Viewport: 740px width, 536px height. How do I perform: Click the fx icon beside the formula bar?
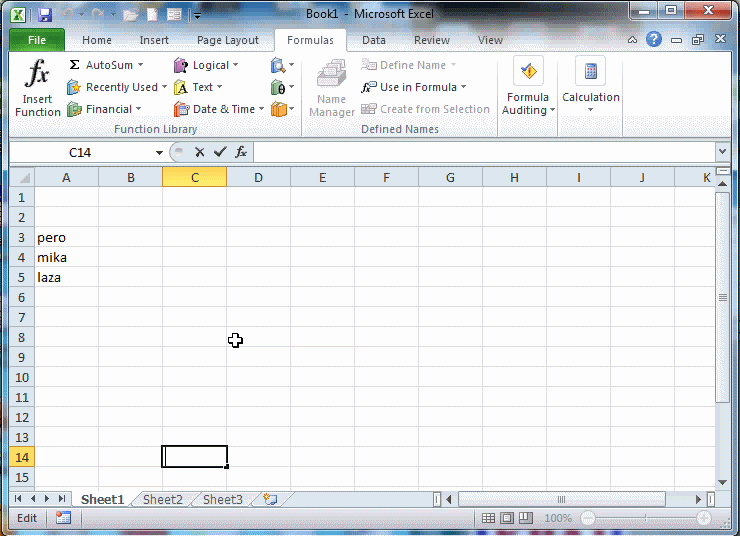click(x=241, y=152)
